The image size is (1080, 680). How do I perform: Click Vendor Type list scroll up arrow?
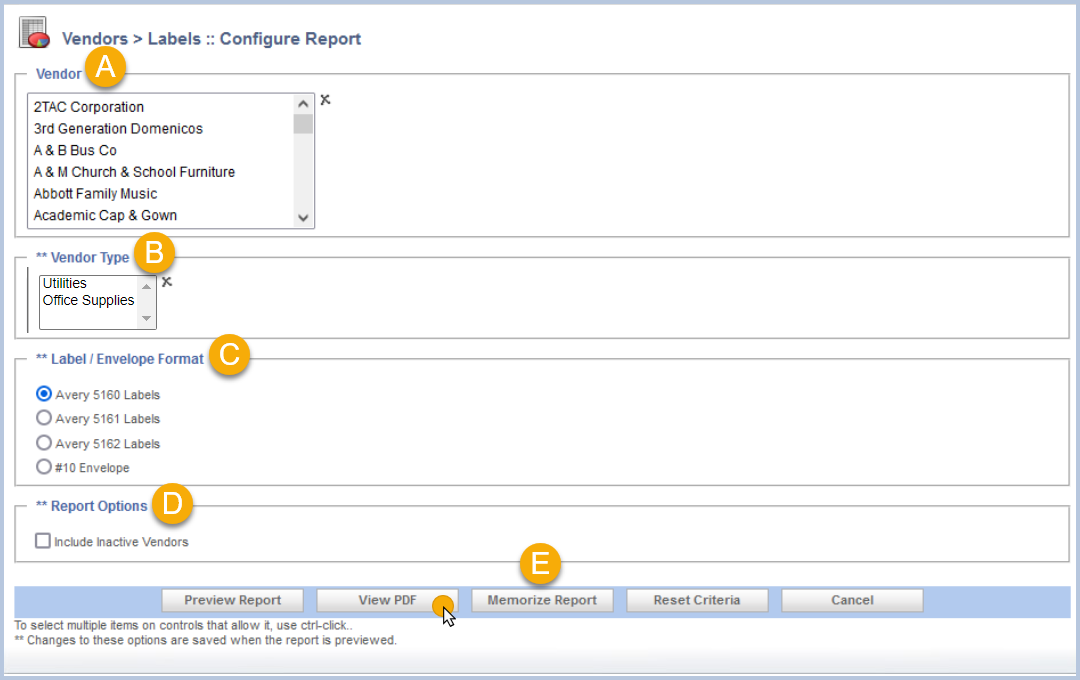tap(146, 286)
